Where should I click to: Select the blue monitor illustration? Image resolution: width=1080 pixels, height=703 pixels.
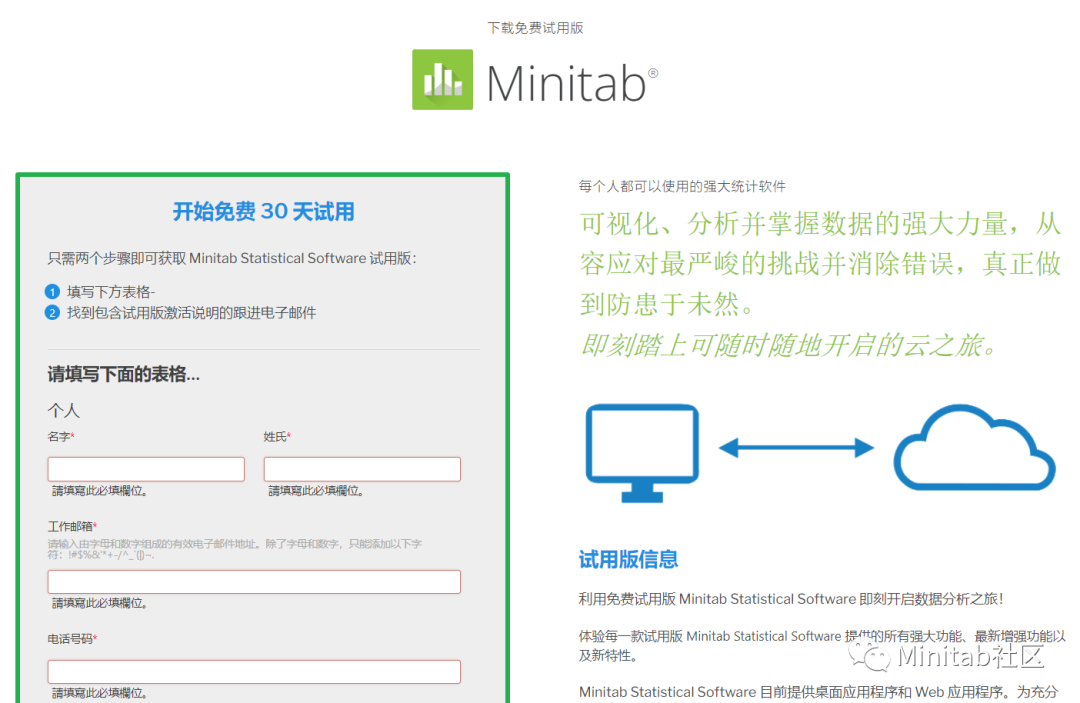[641, 442]
